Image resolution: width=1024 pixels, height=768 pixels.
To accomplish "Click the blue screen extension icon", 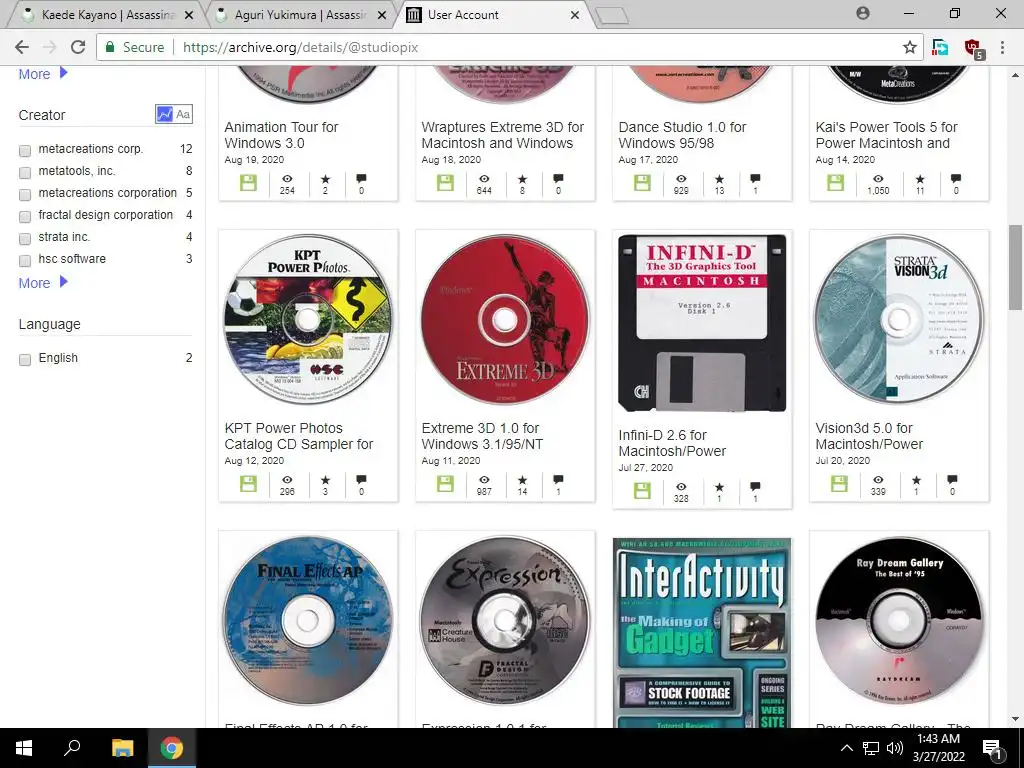I will tap(940, 47).
